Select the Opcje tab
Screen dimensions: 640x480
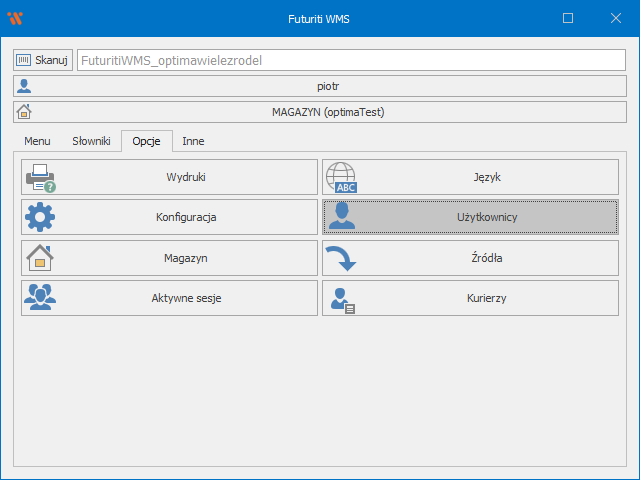146,142
